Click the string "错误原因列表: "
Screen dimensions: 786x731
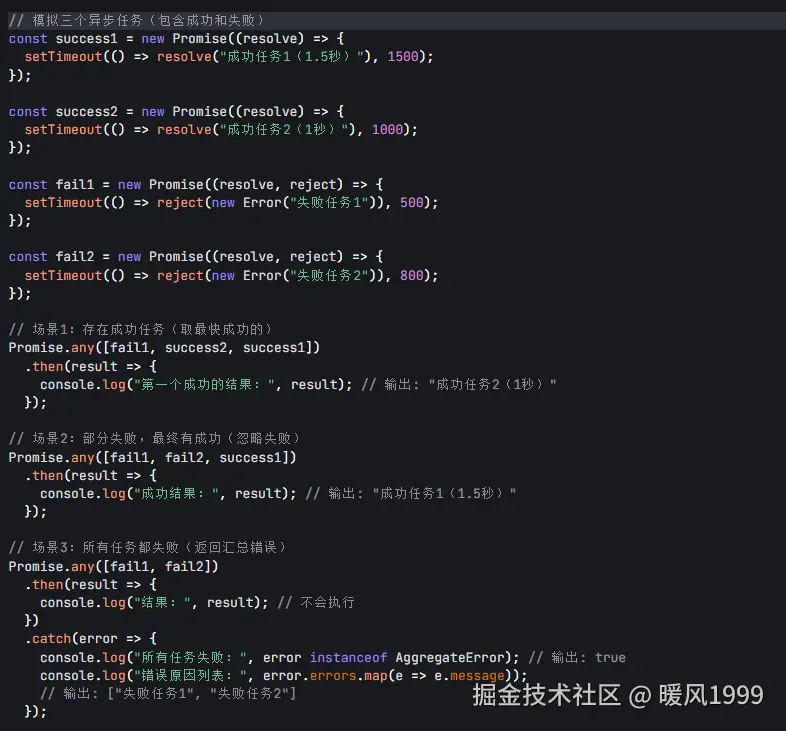tap(190, 675)
